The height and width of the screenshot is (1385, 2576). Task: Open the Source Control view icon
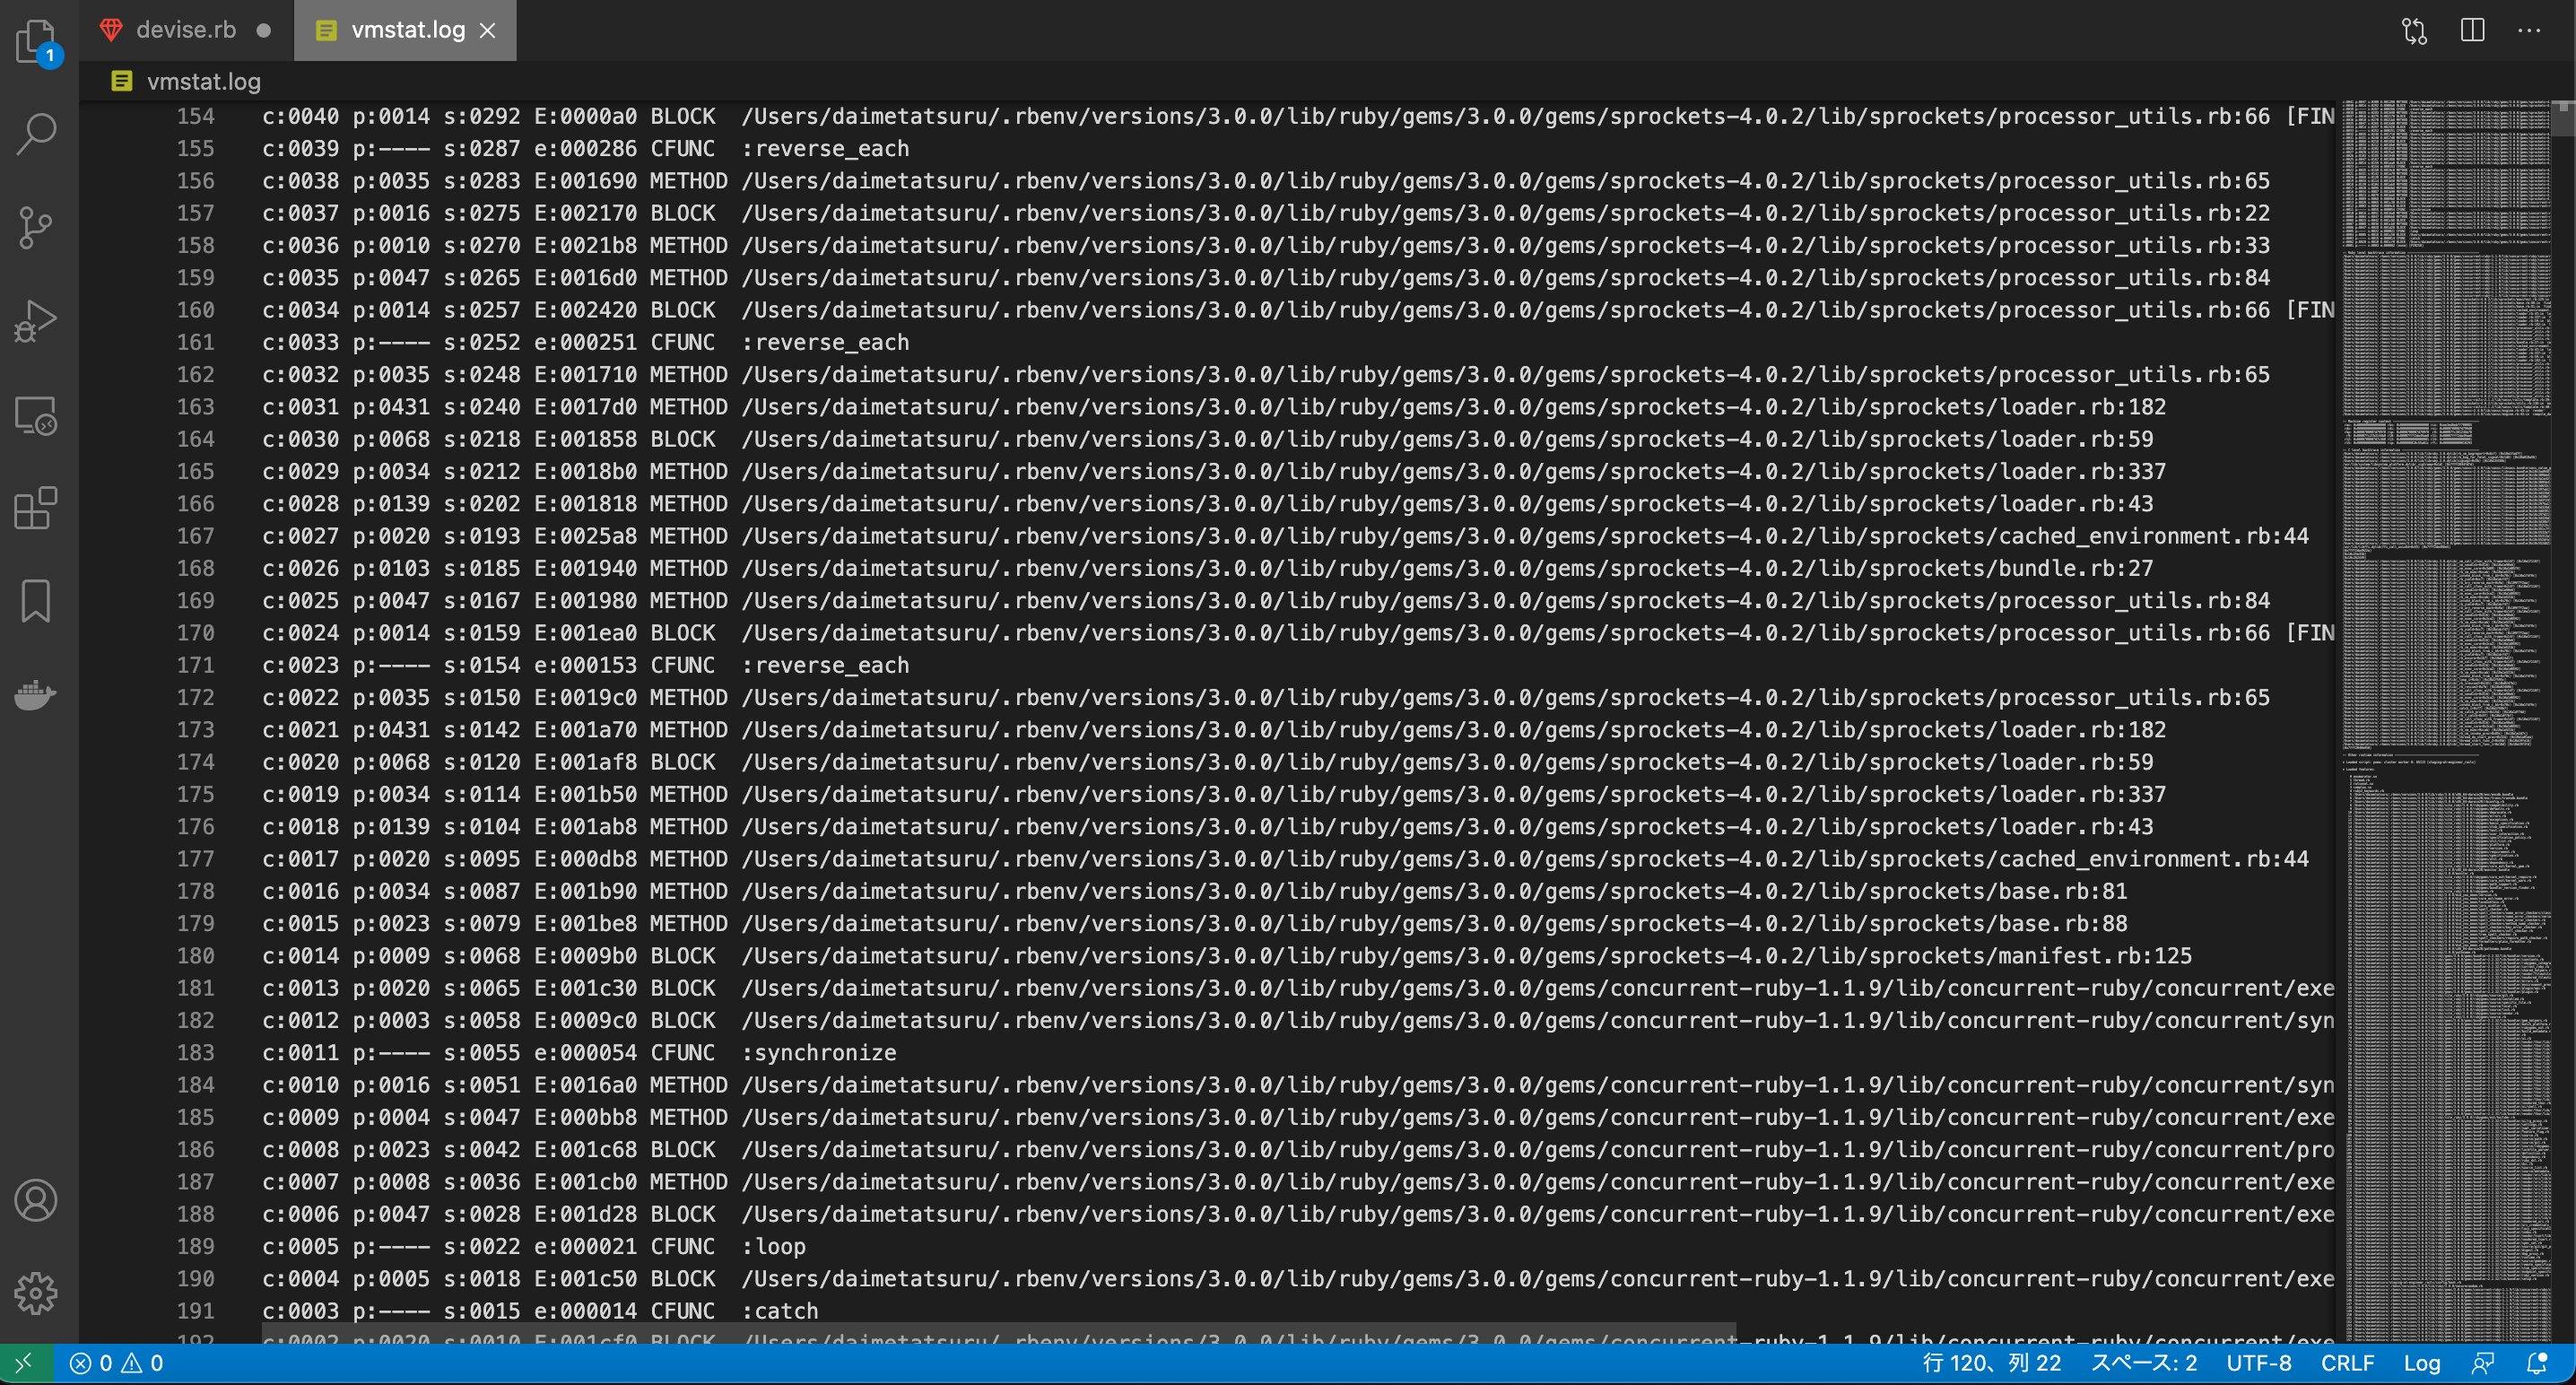click(x=36, y=228)
